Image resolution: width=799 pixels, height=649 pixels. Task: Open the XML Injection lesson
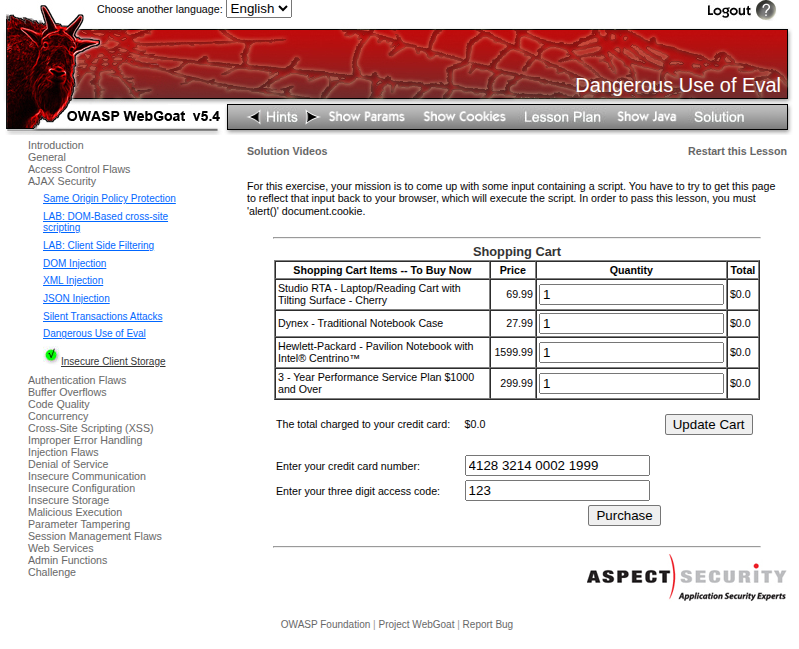[73, 280]
